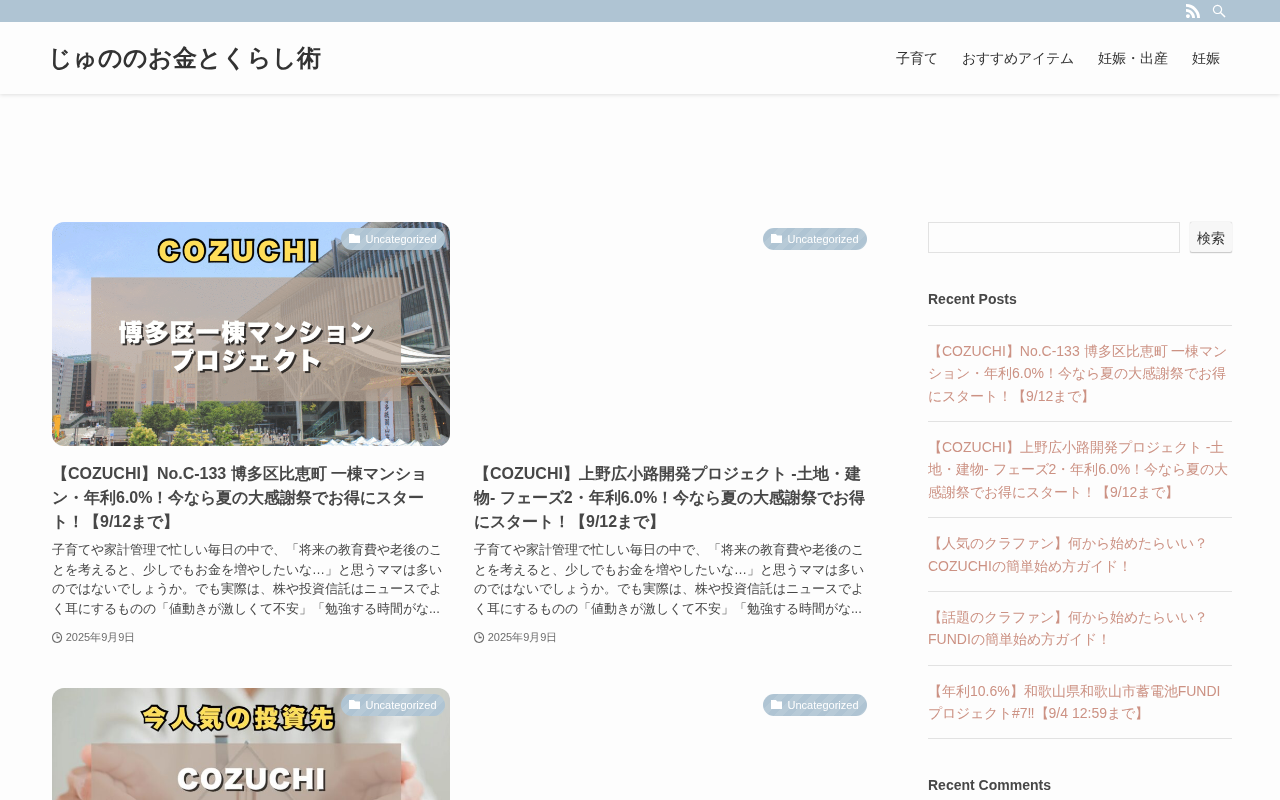1280x800 pixels.
Task: Click Uncategorized tag on the 今人気の投資先 thumbnail
Action: [x=393, y=705]
